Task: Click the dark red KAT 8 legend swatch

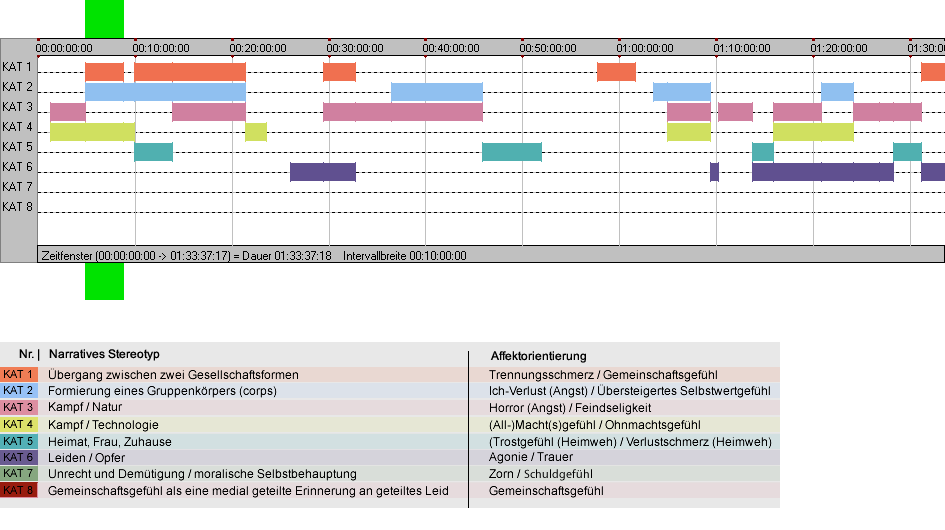Action: 19,490
